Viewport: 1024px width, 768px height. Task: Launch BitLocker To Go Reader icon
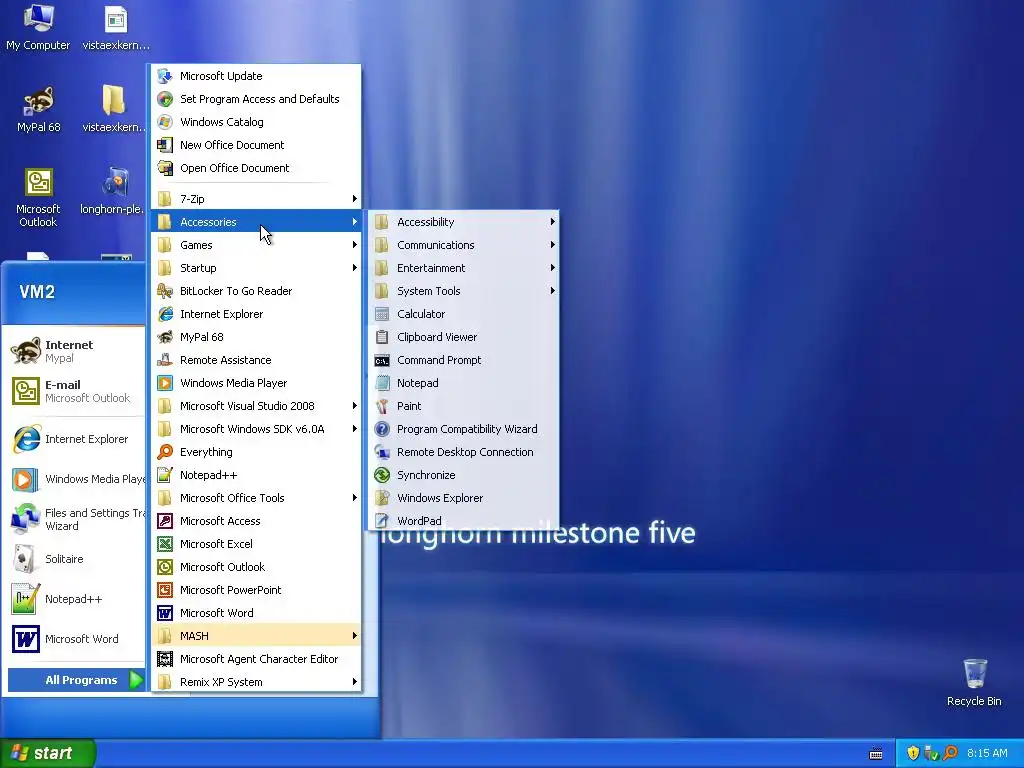click(165, 291)
